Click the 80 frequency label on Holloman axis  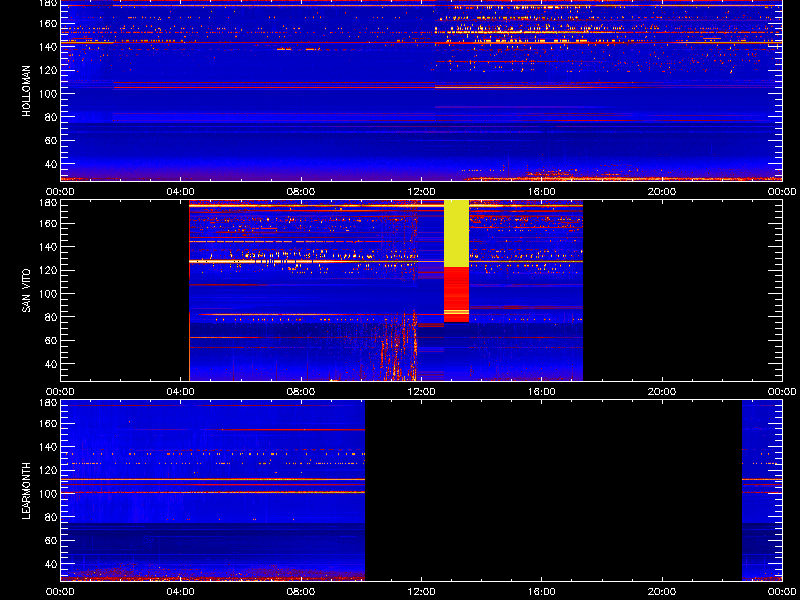[x=51, y=117]
